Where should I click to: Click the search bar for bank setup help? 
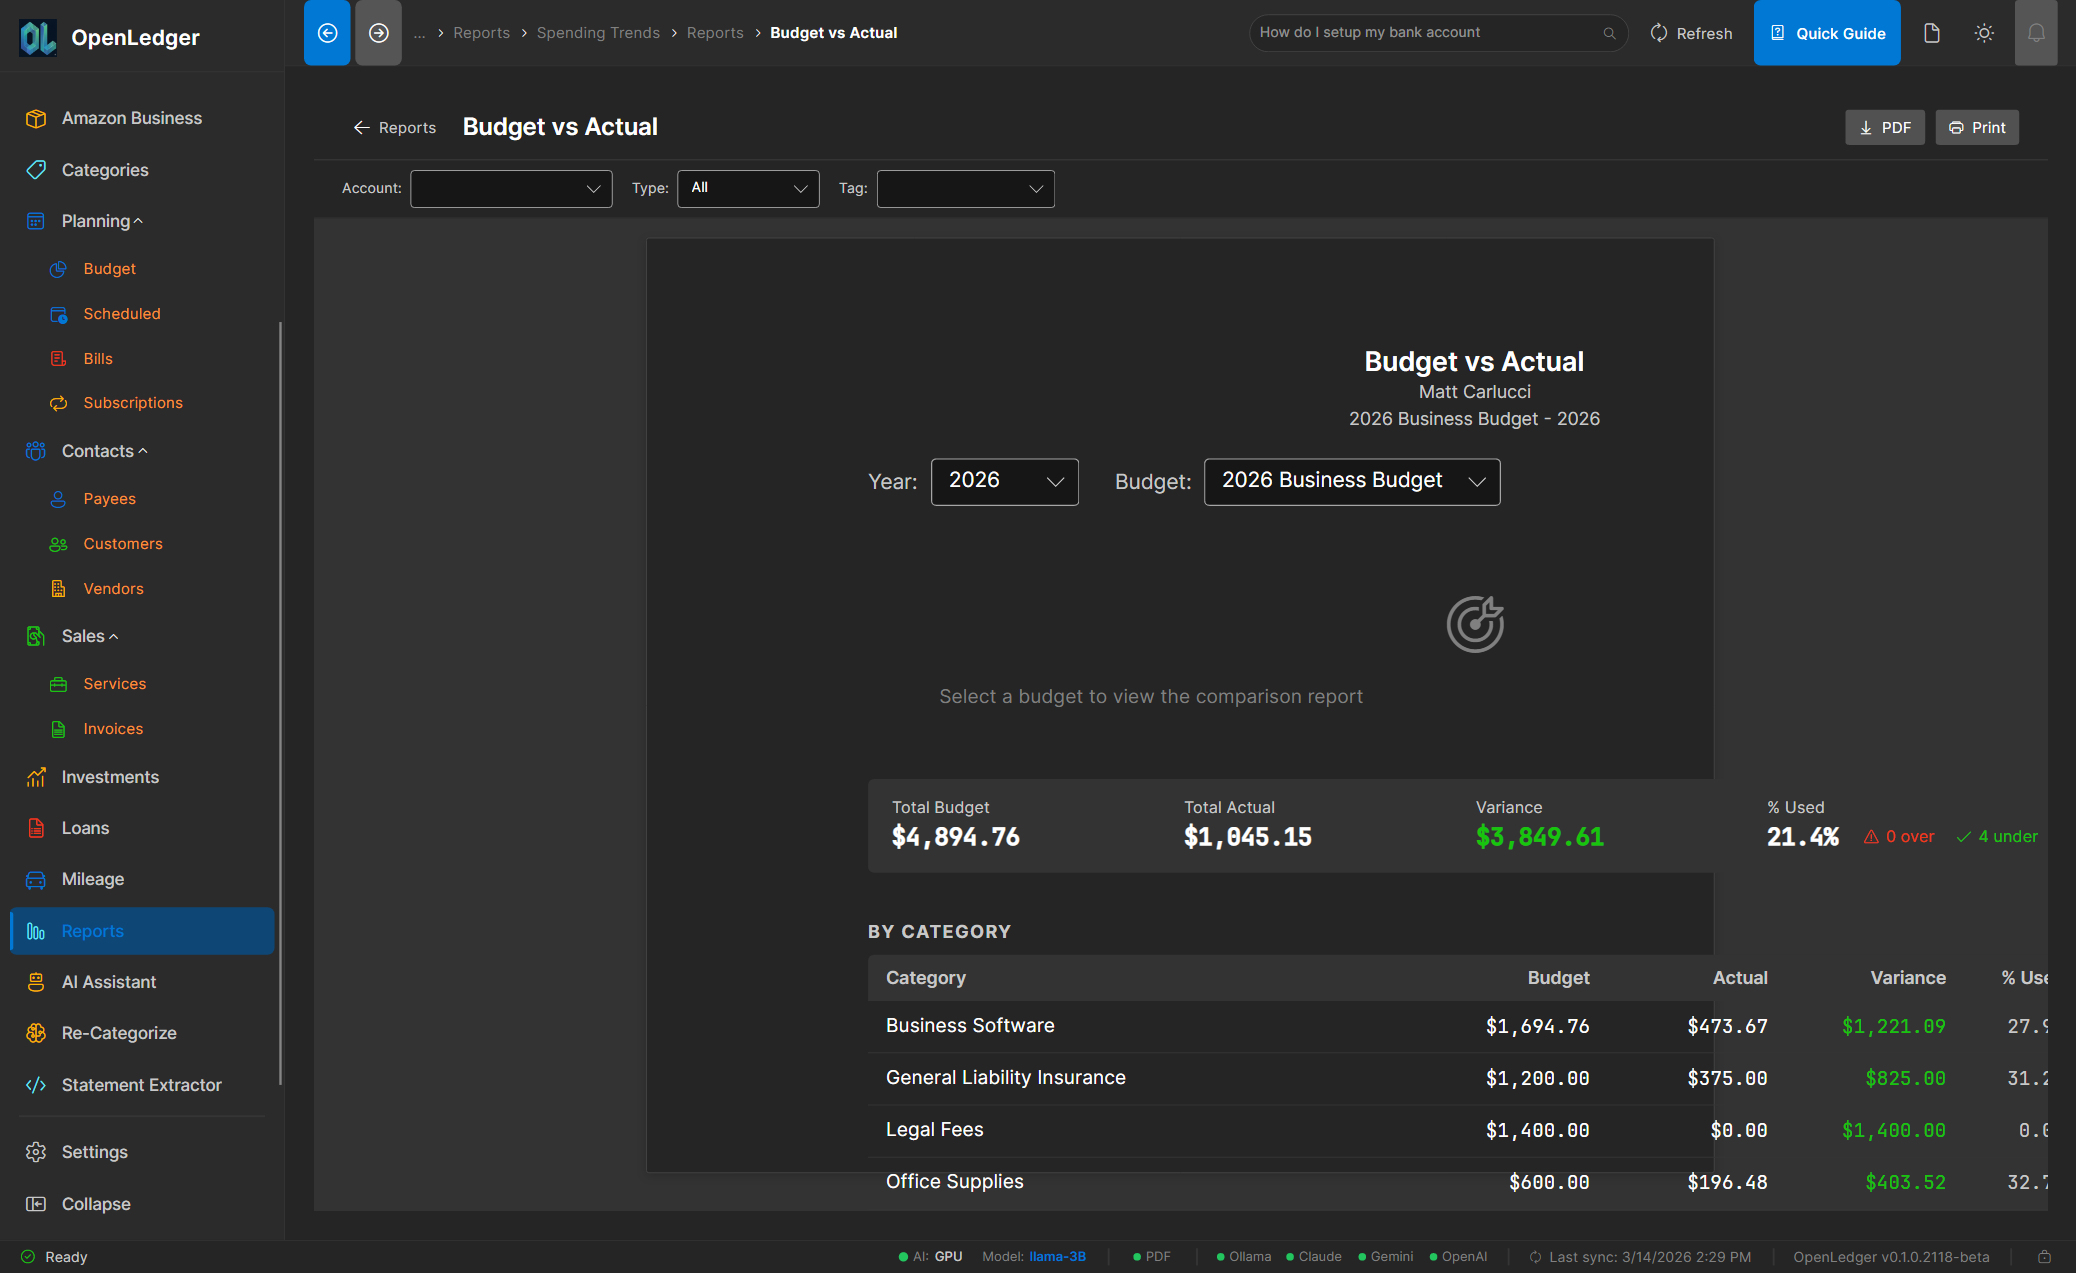click(1437, 32)
